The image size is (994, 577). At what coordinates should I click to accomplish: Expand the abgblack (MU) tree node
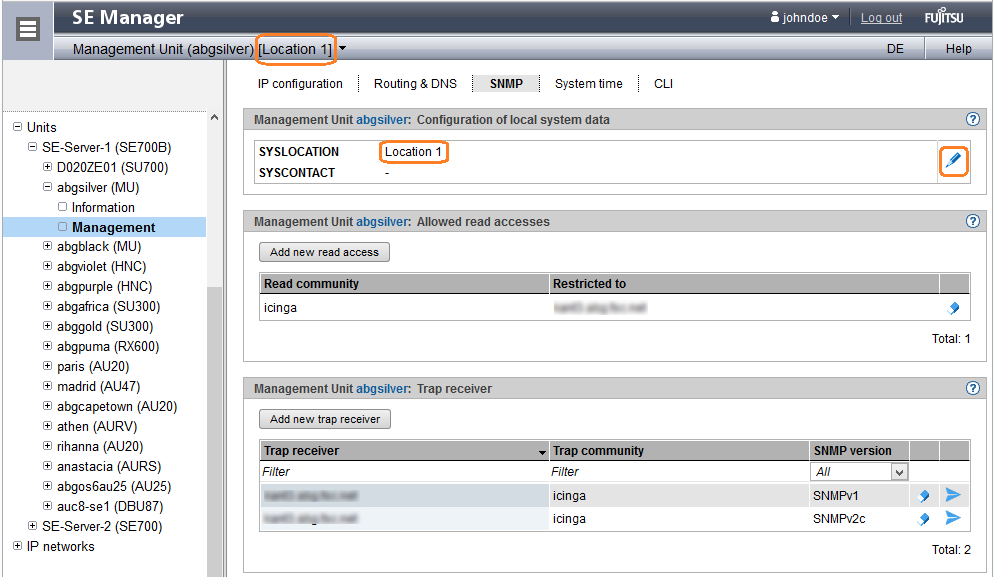pos(47,246)
